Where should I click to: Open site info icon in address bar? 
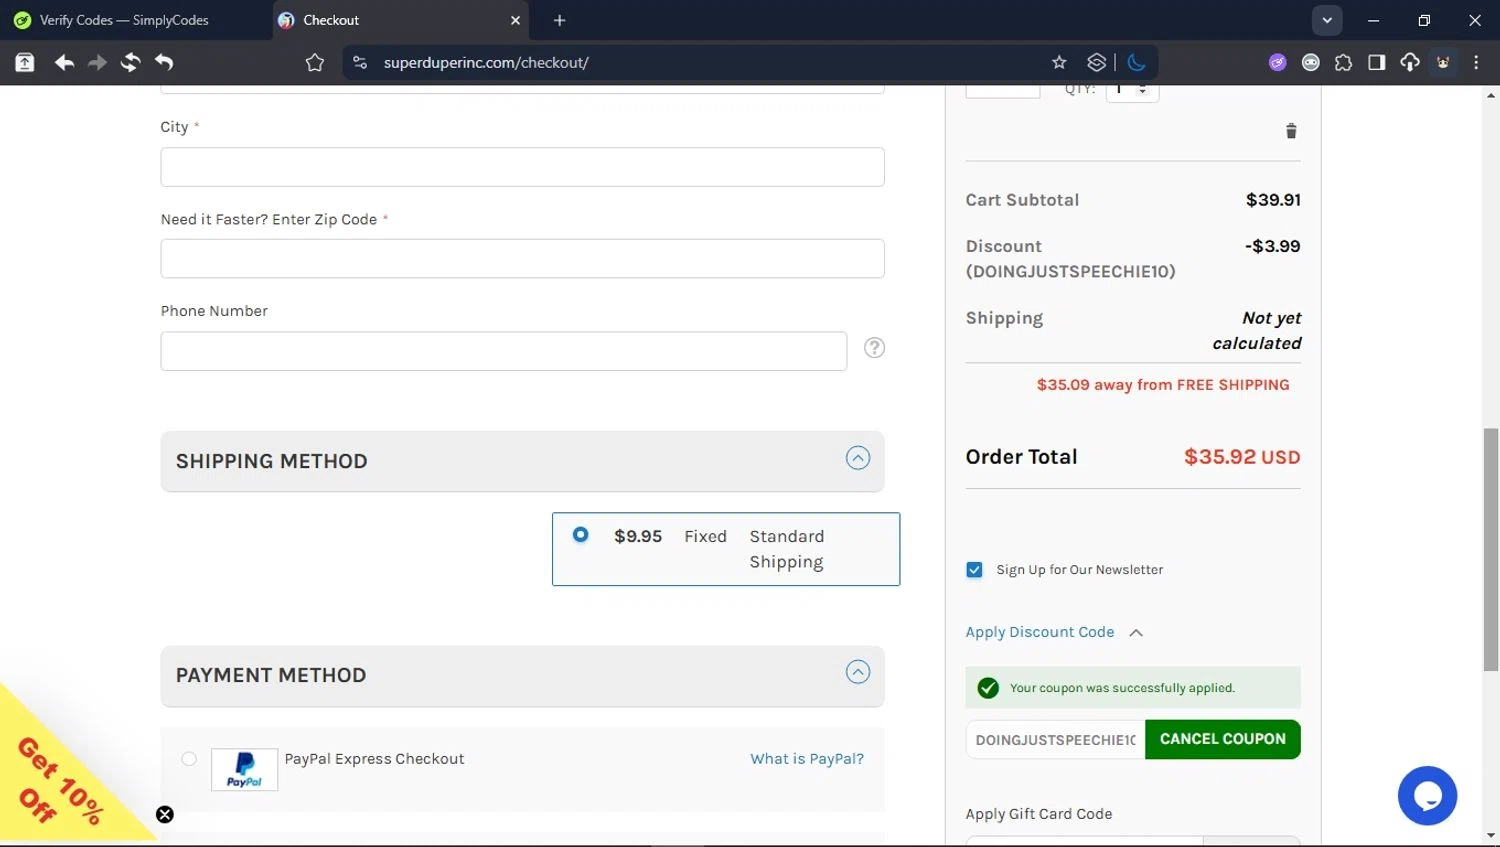pos(360,63)
